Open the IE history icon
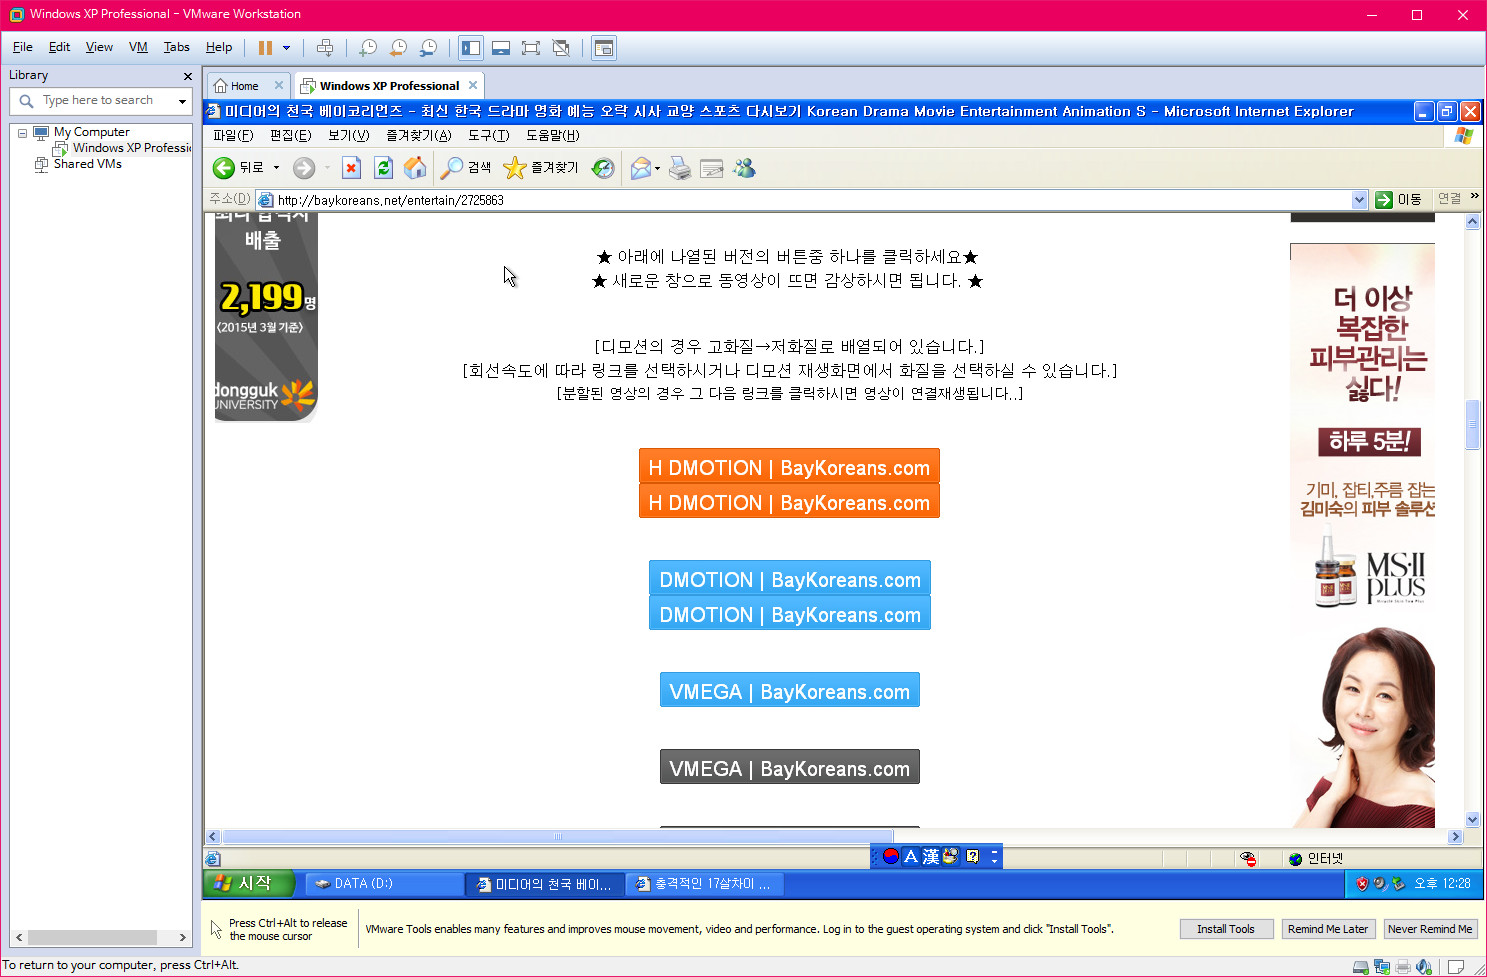Screen dimensions: 1487x977 tap(603, 168)
